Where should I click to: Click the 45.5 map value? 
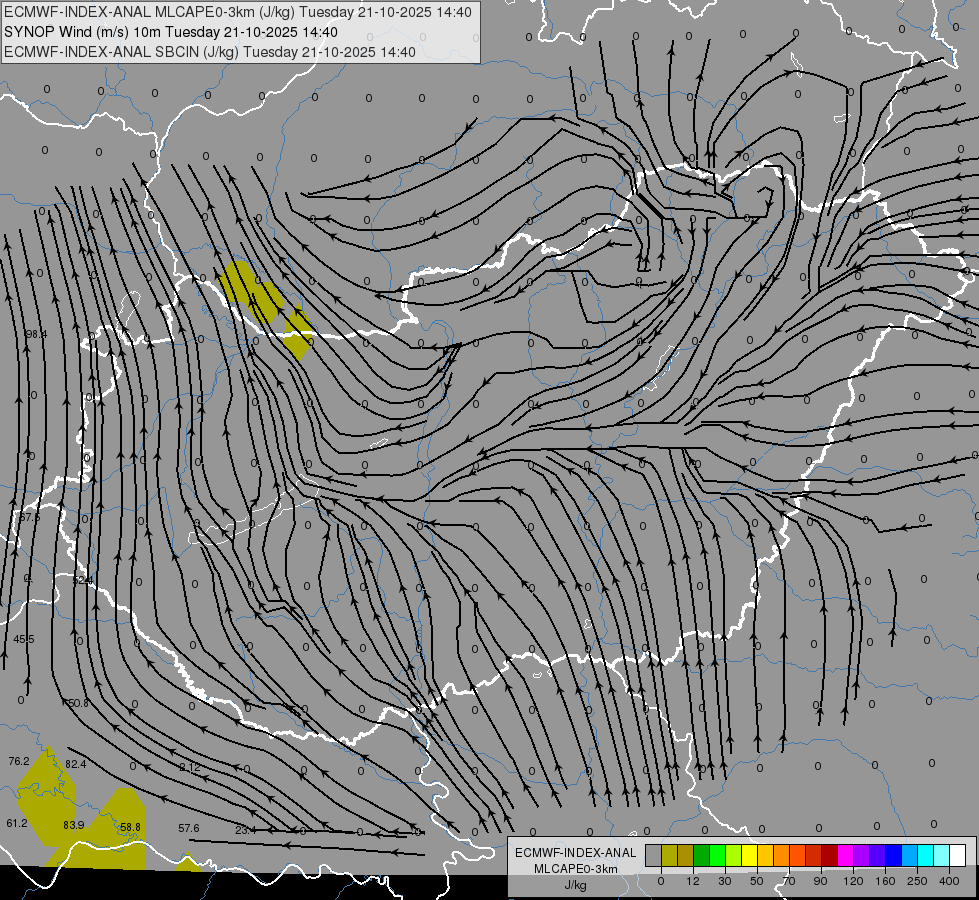pyautogui.click(x=24, y=639)
